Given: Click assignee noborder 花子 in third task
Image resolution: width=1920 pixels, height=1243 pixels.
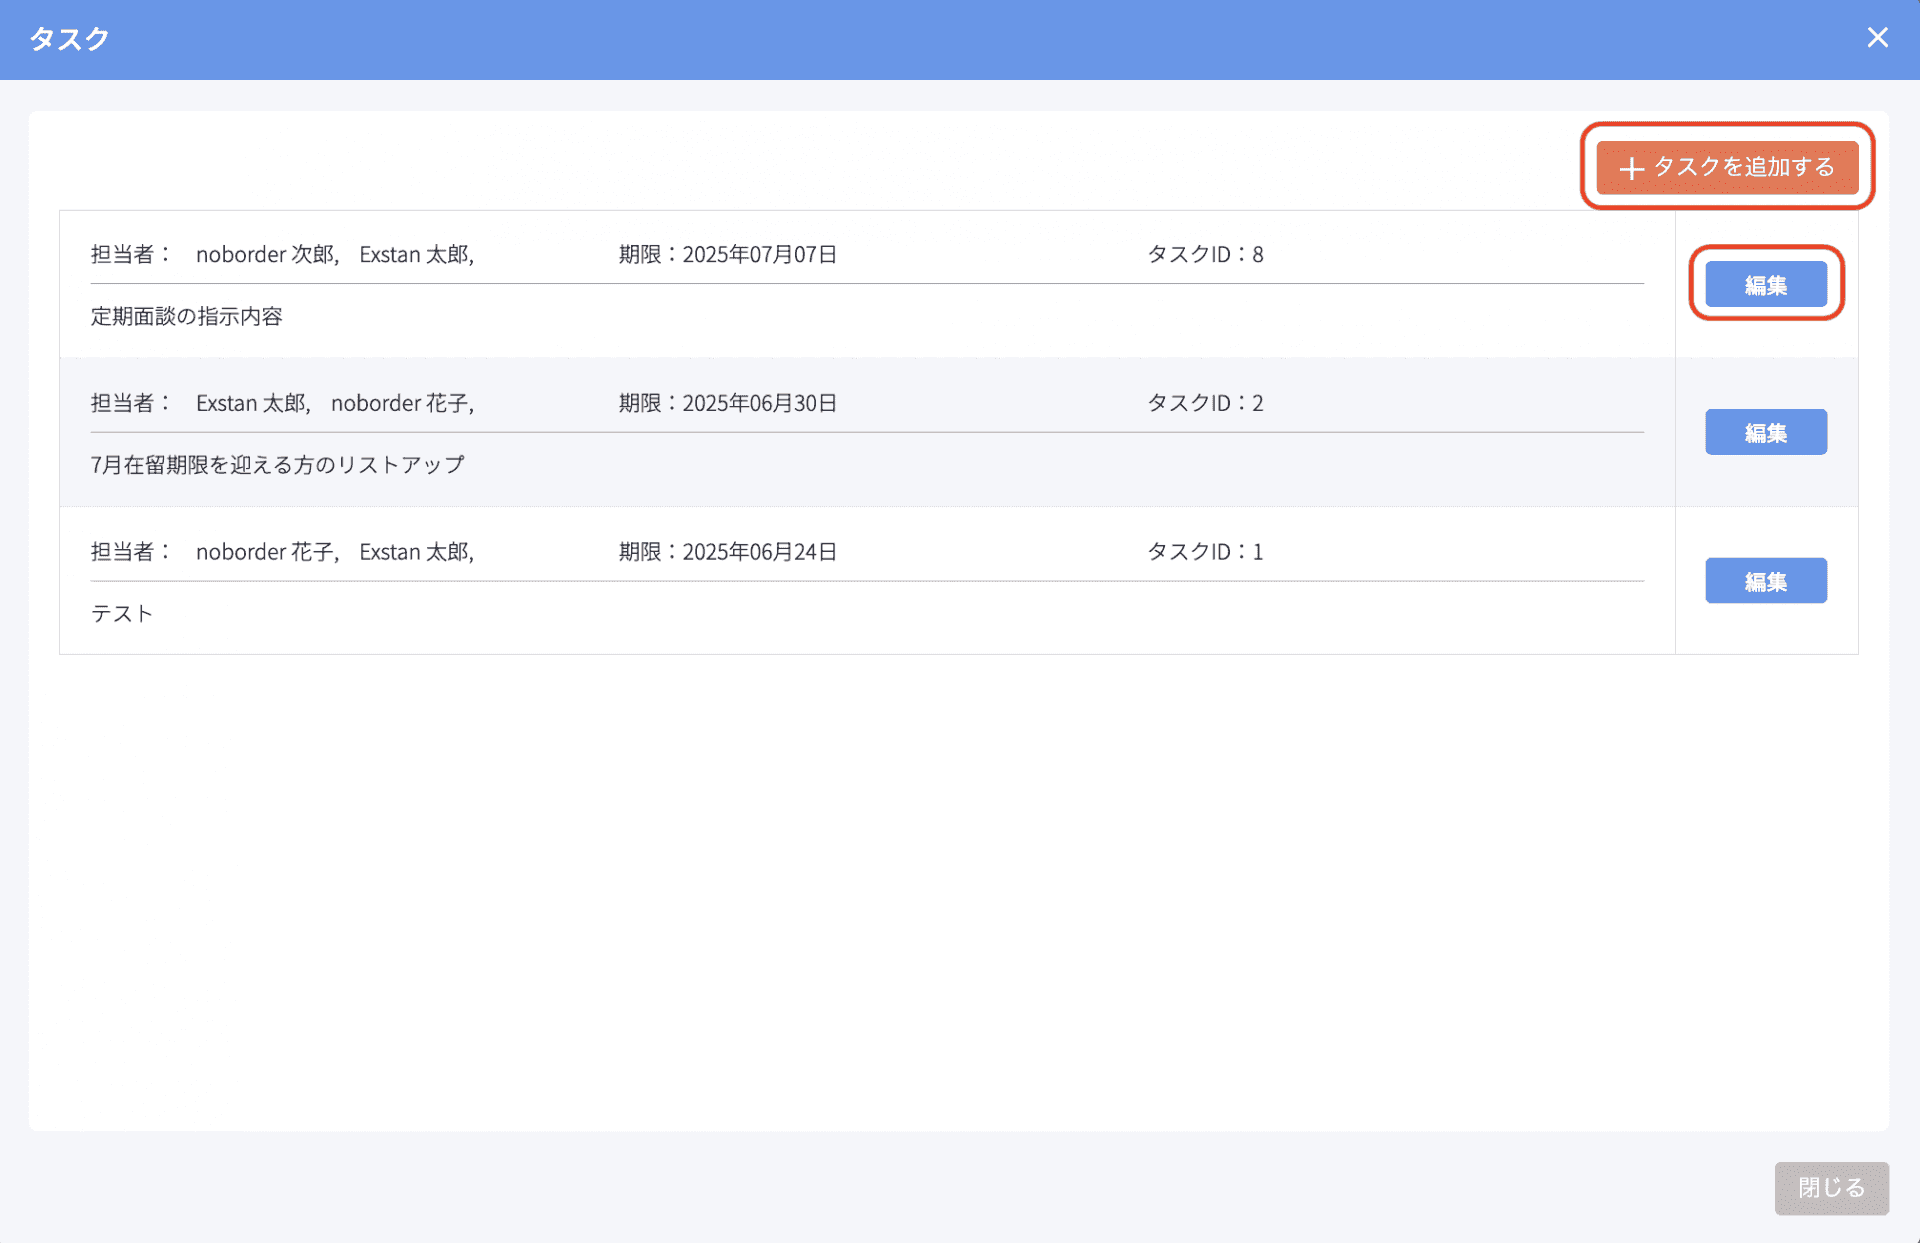Looking at the screenshot, I should 266,552.
